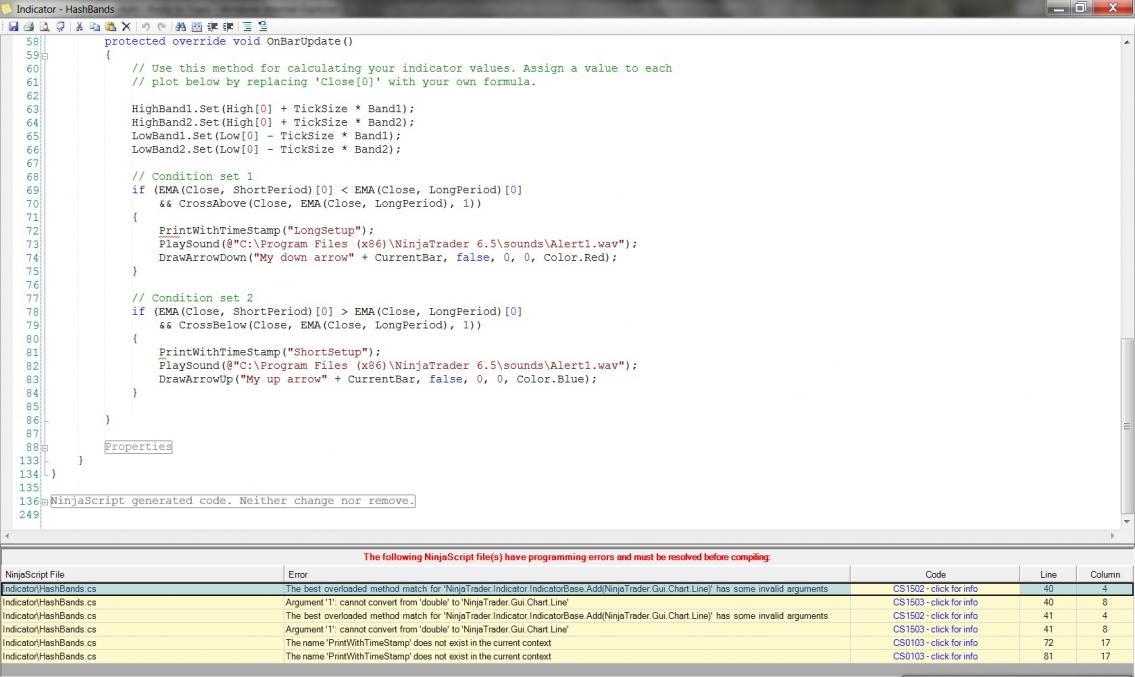Sort by the Line column header
The height and width of the screenshot is (677, 1135).
[1048, 574]
